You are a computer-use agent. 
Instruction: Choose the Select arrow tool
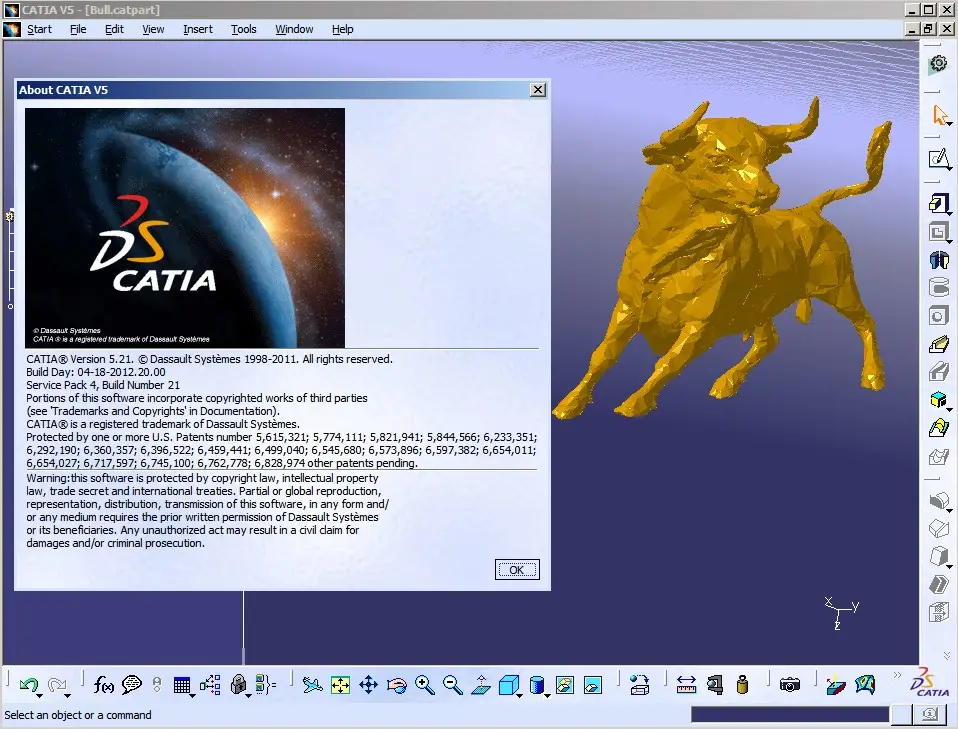click(939, 115)
